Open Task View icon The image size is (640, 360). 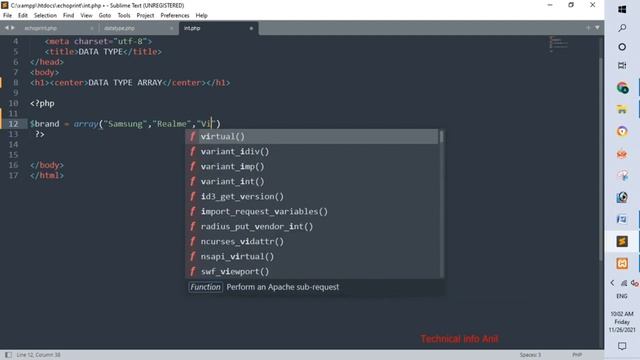point(622,65)
